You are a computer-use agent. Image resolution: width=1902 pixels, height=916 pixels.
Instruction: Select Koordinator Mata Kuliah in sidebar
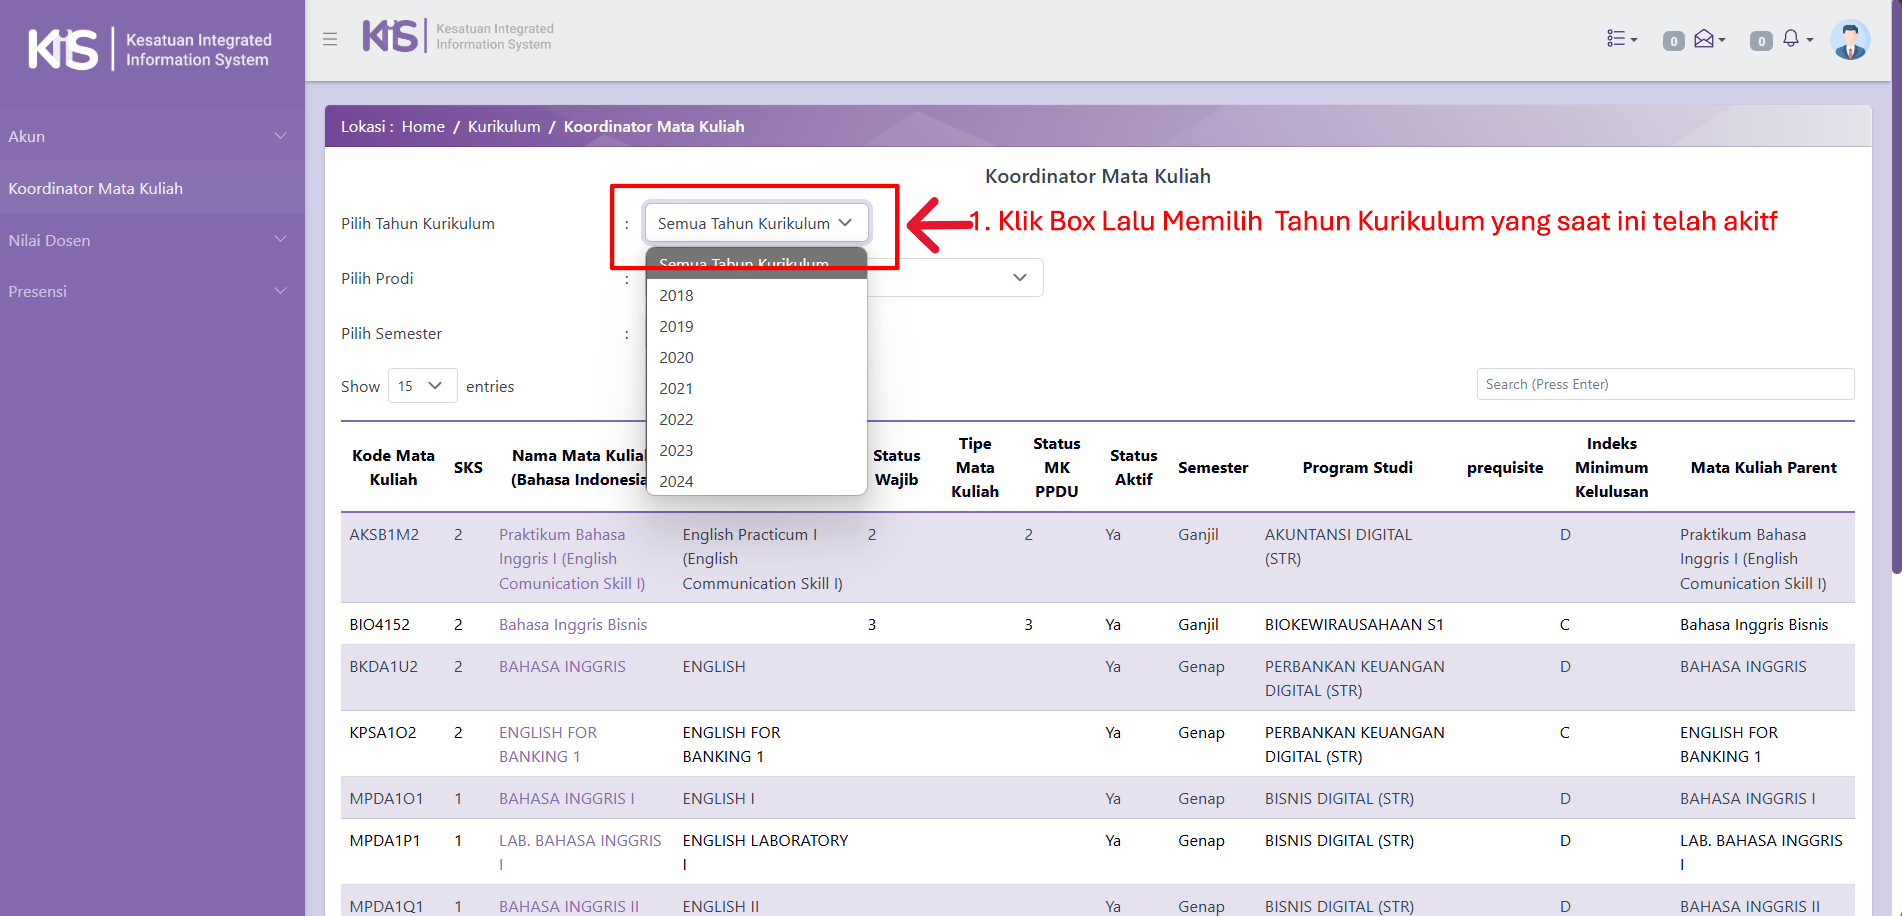(96, 188)
